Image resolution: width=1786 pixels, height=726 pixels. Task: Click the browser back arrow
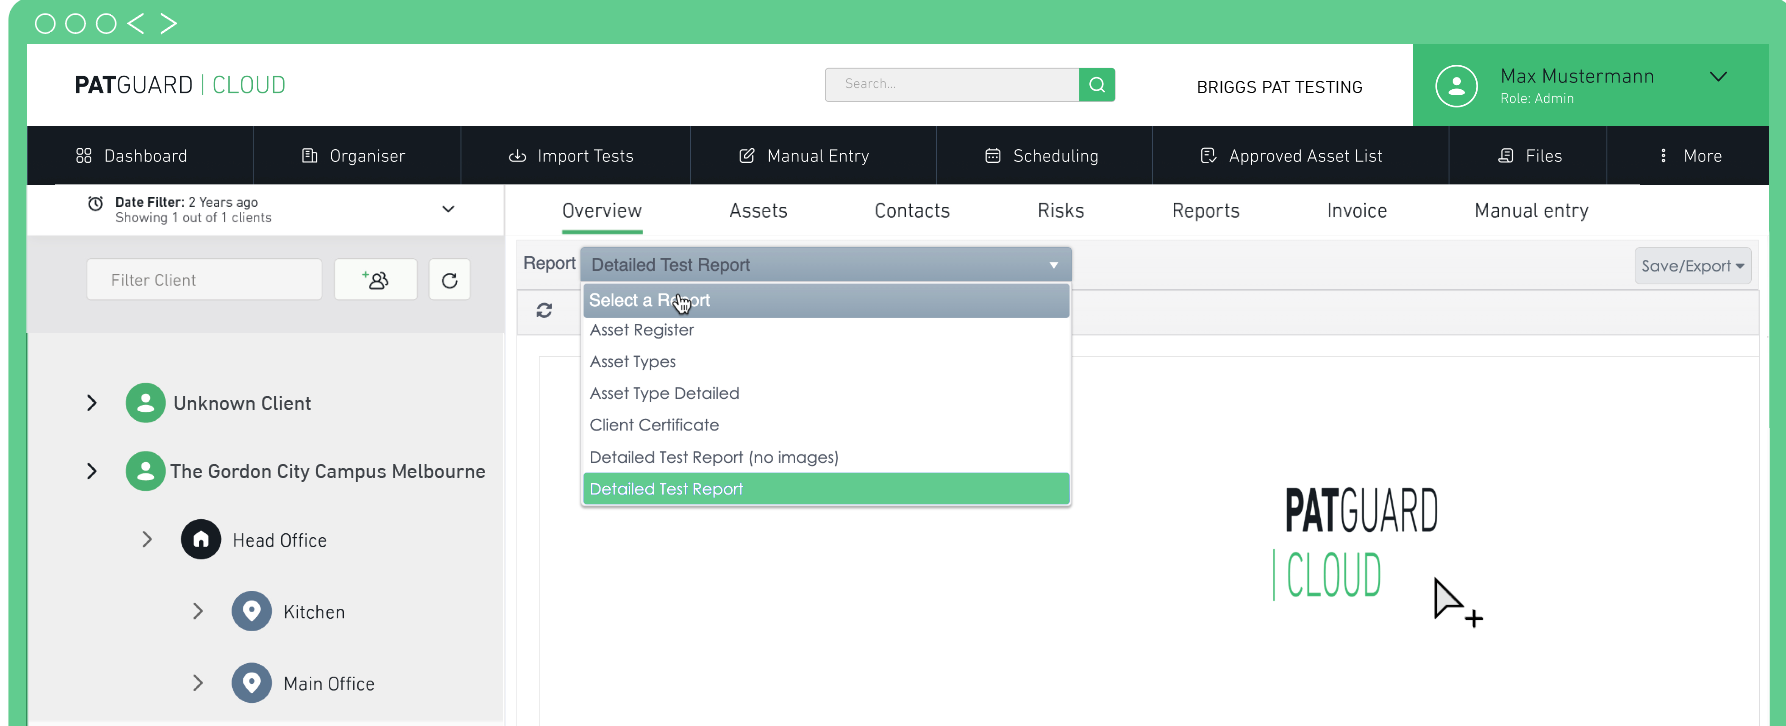point(136,23)
